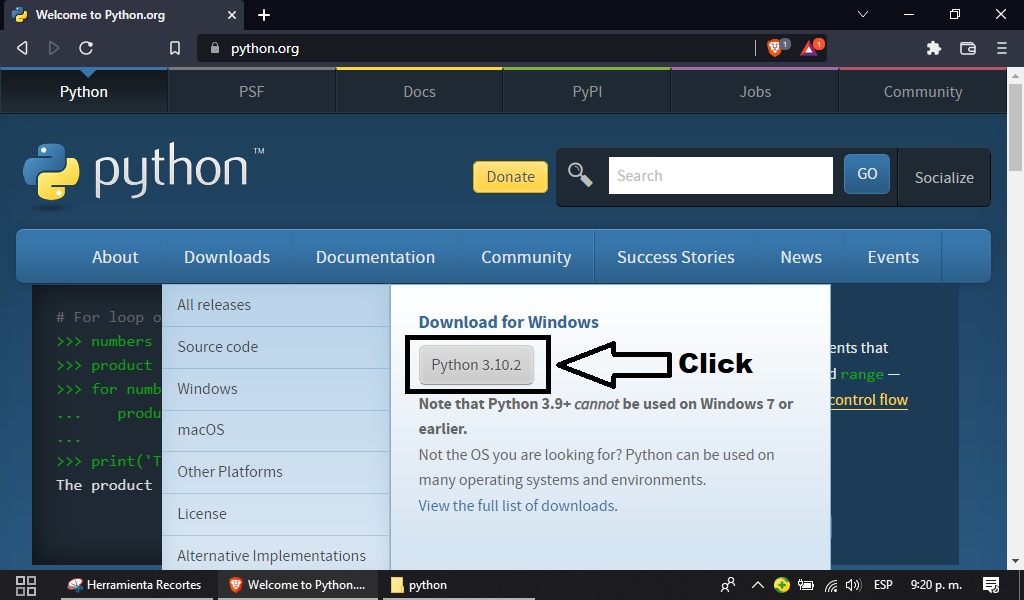1024x600 pixels.
Task: Open the About navigation menu
Action: pyautogui.click(x=115, y=257)
